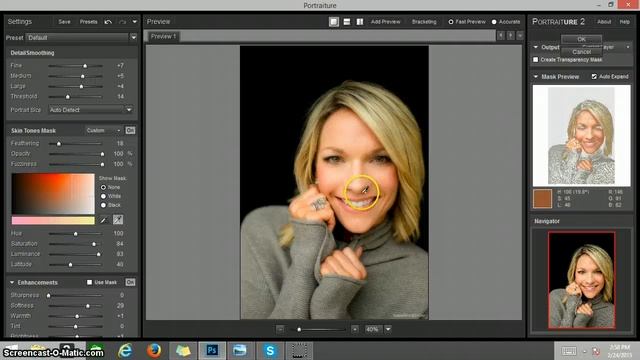This screenshot has width=640, height=360.
Task: Click the Medium smoothing slider
Action: [x=75, y=76]
